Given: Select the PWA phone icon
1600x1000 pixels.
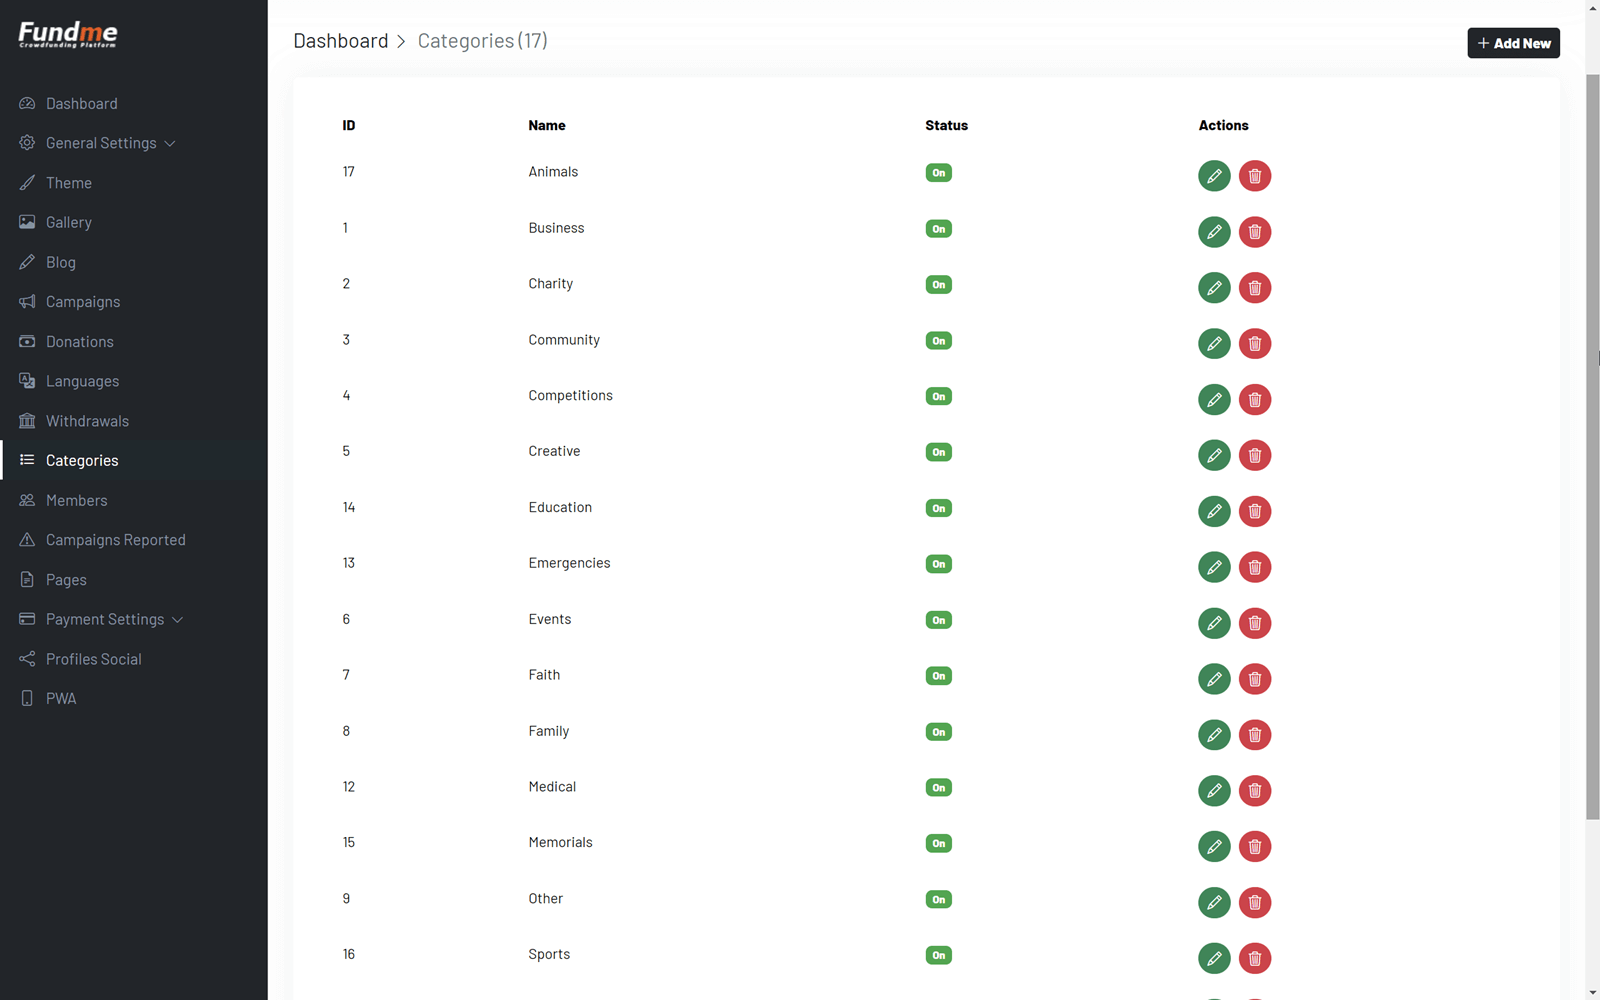Looking at the screenshot, I should point(27,698).
